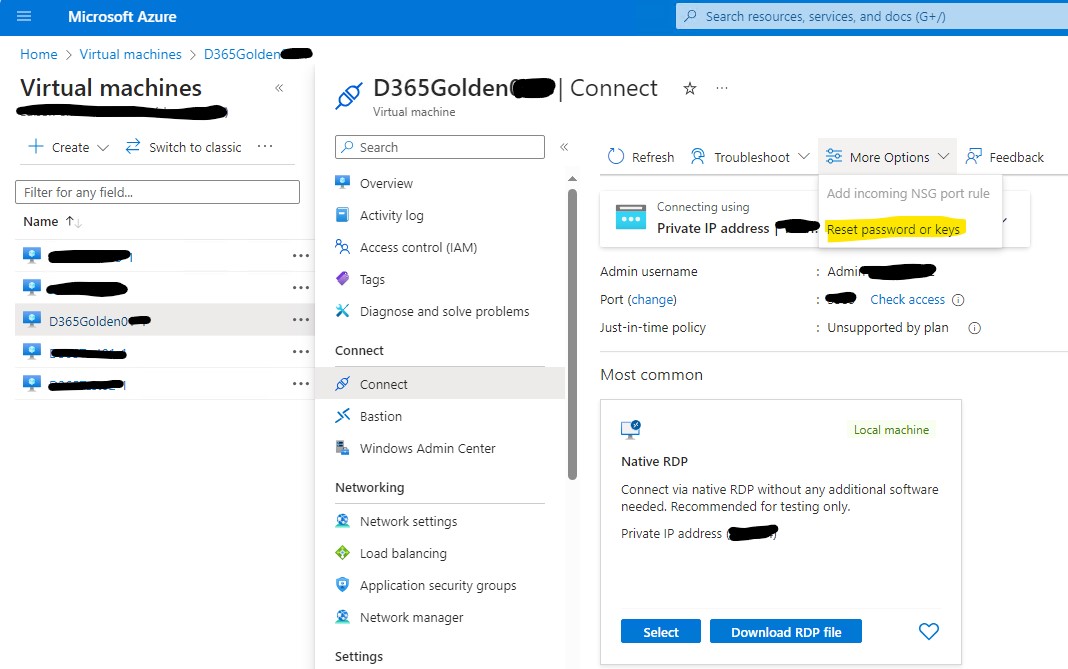Click the Overview monitor icon
The height and width of the screenshot is (669, 1068).
pyautogui.click(x=343, y=182)
